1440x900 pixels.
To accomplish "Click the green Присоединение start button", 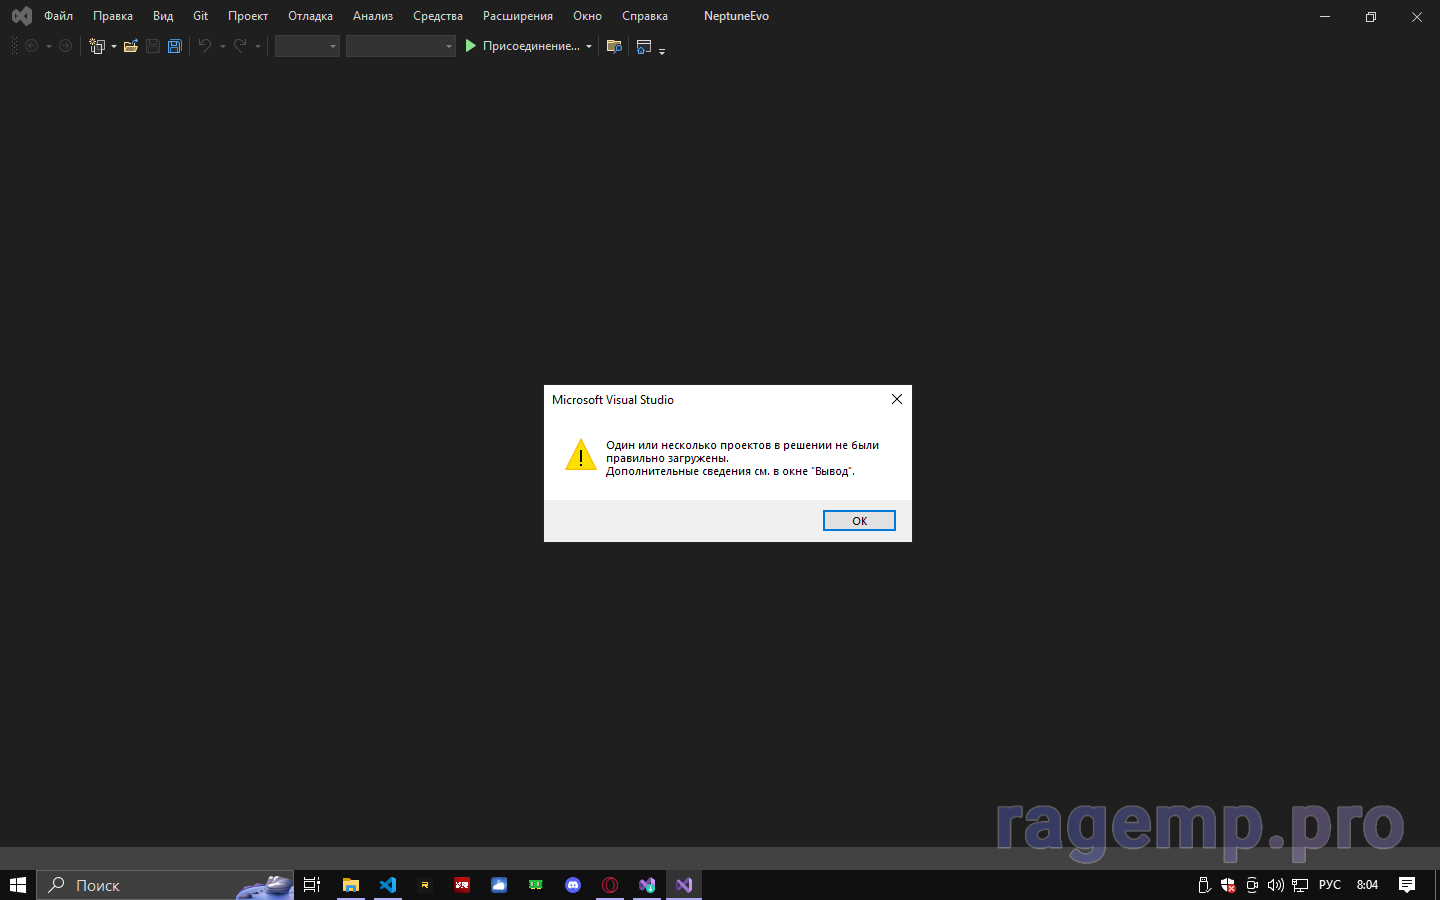I will point(522,46).
